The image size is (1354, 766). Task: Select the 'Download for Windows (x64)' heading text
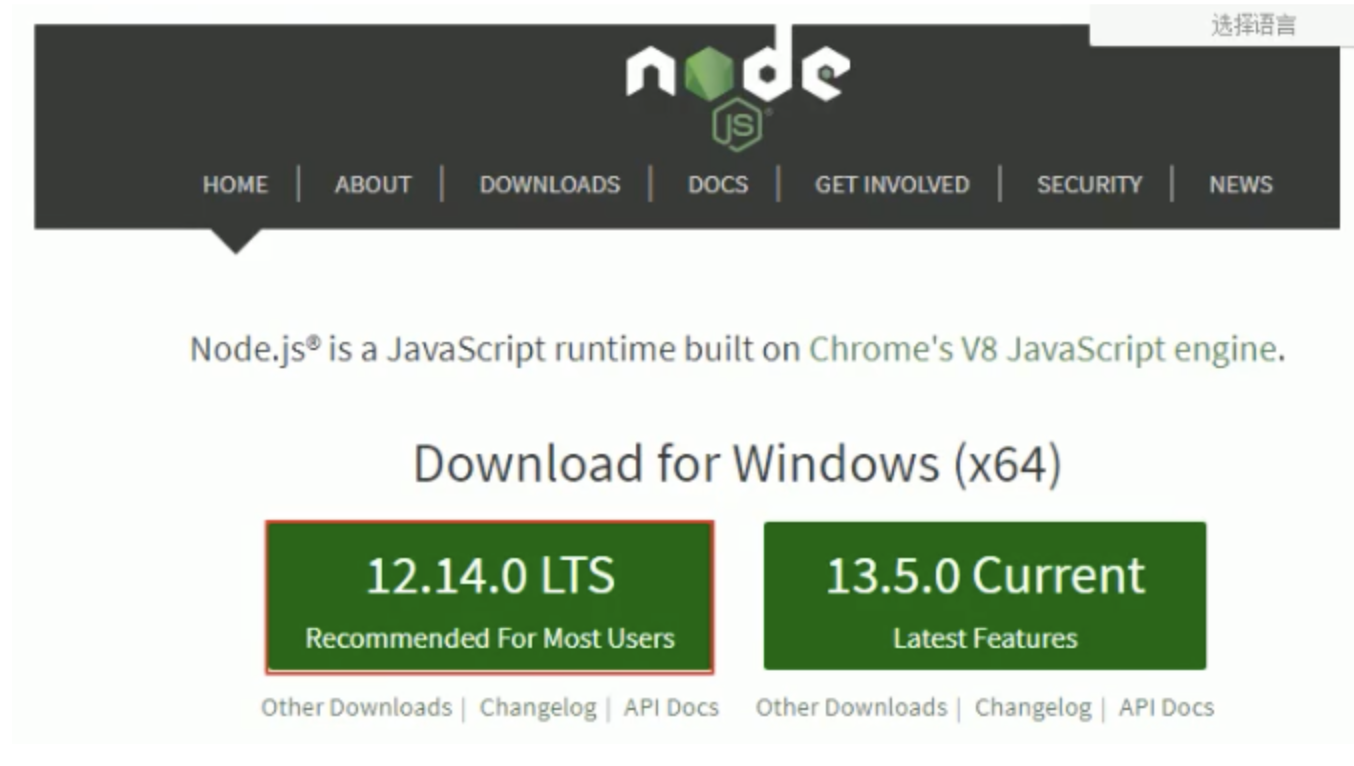[x=737, y=465]
